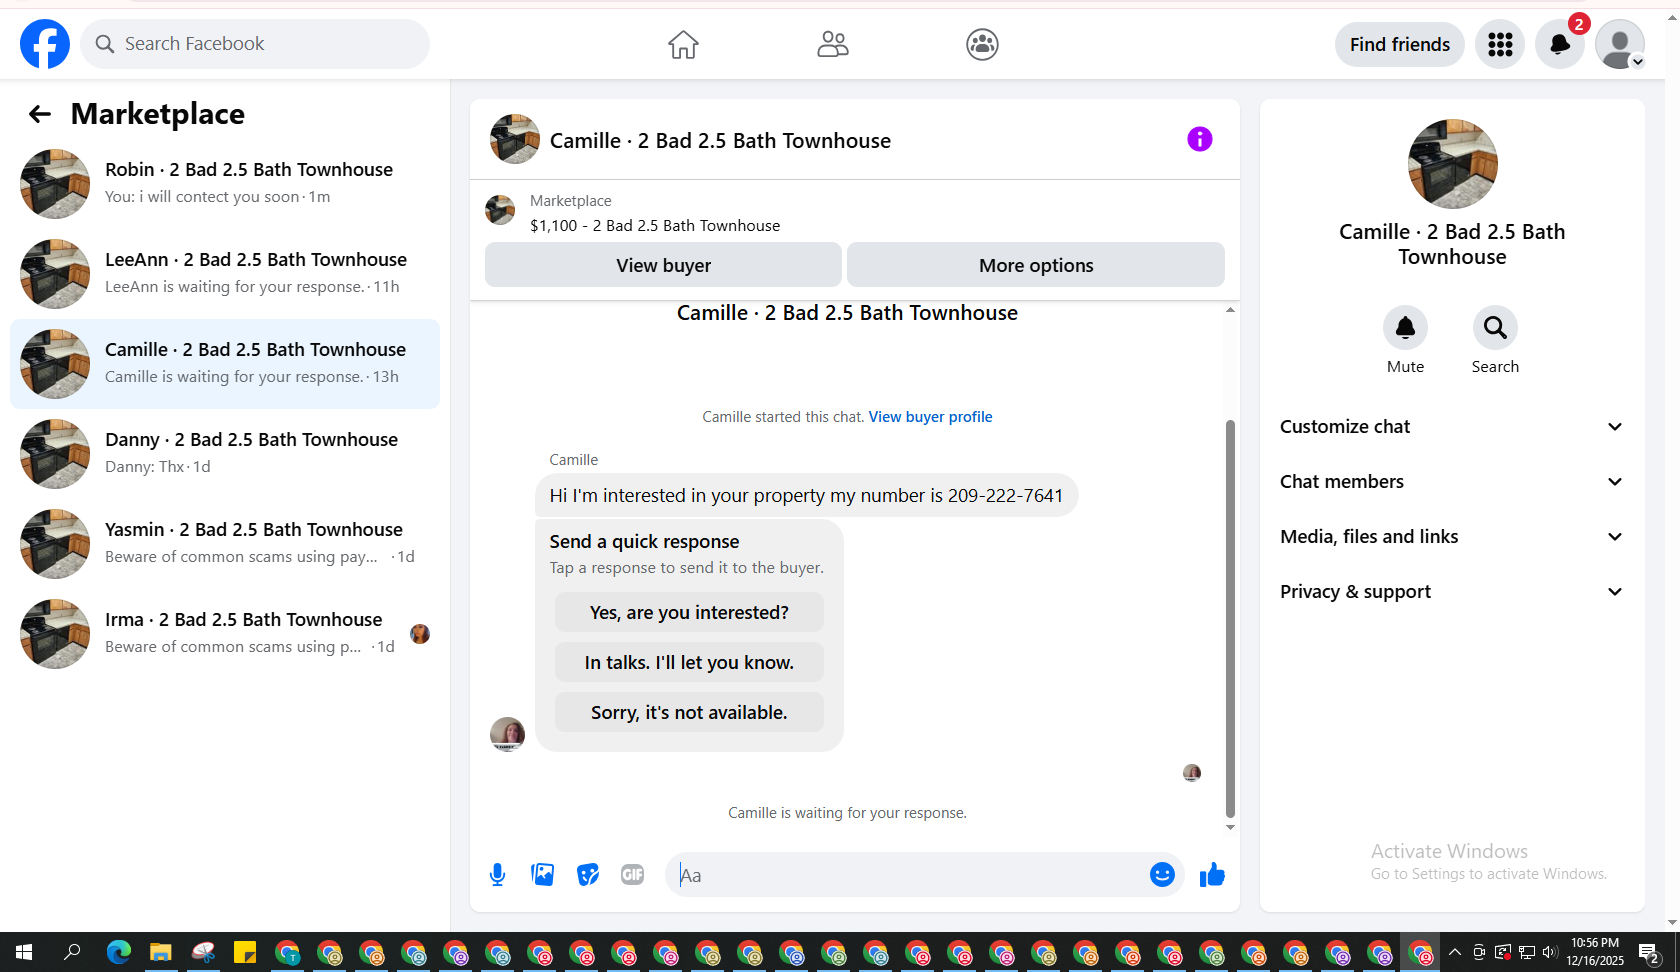Screen dimensions: 1680x972
Task: Open conversation information purple icon
Action: click(1200, 139)
